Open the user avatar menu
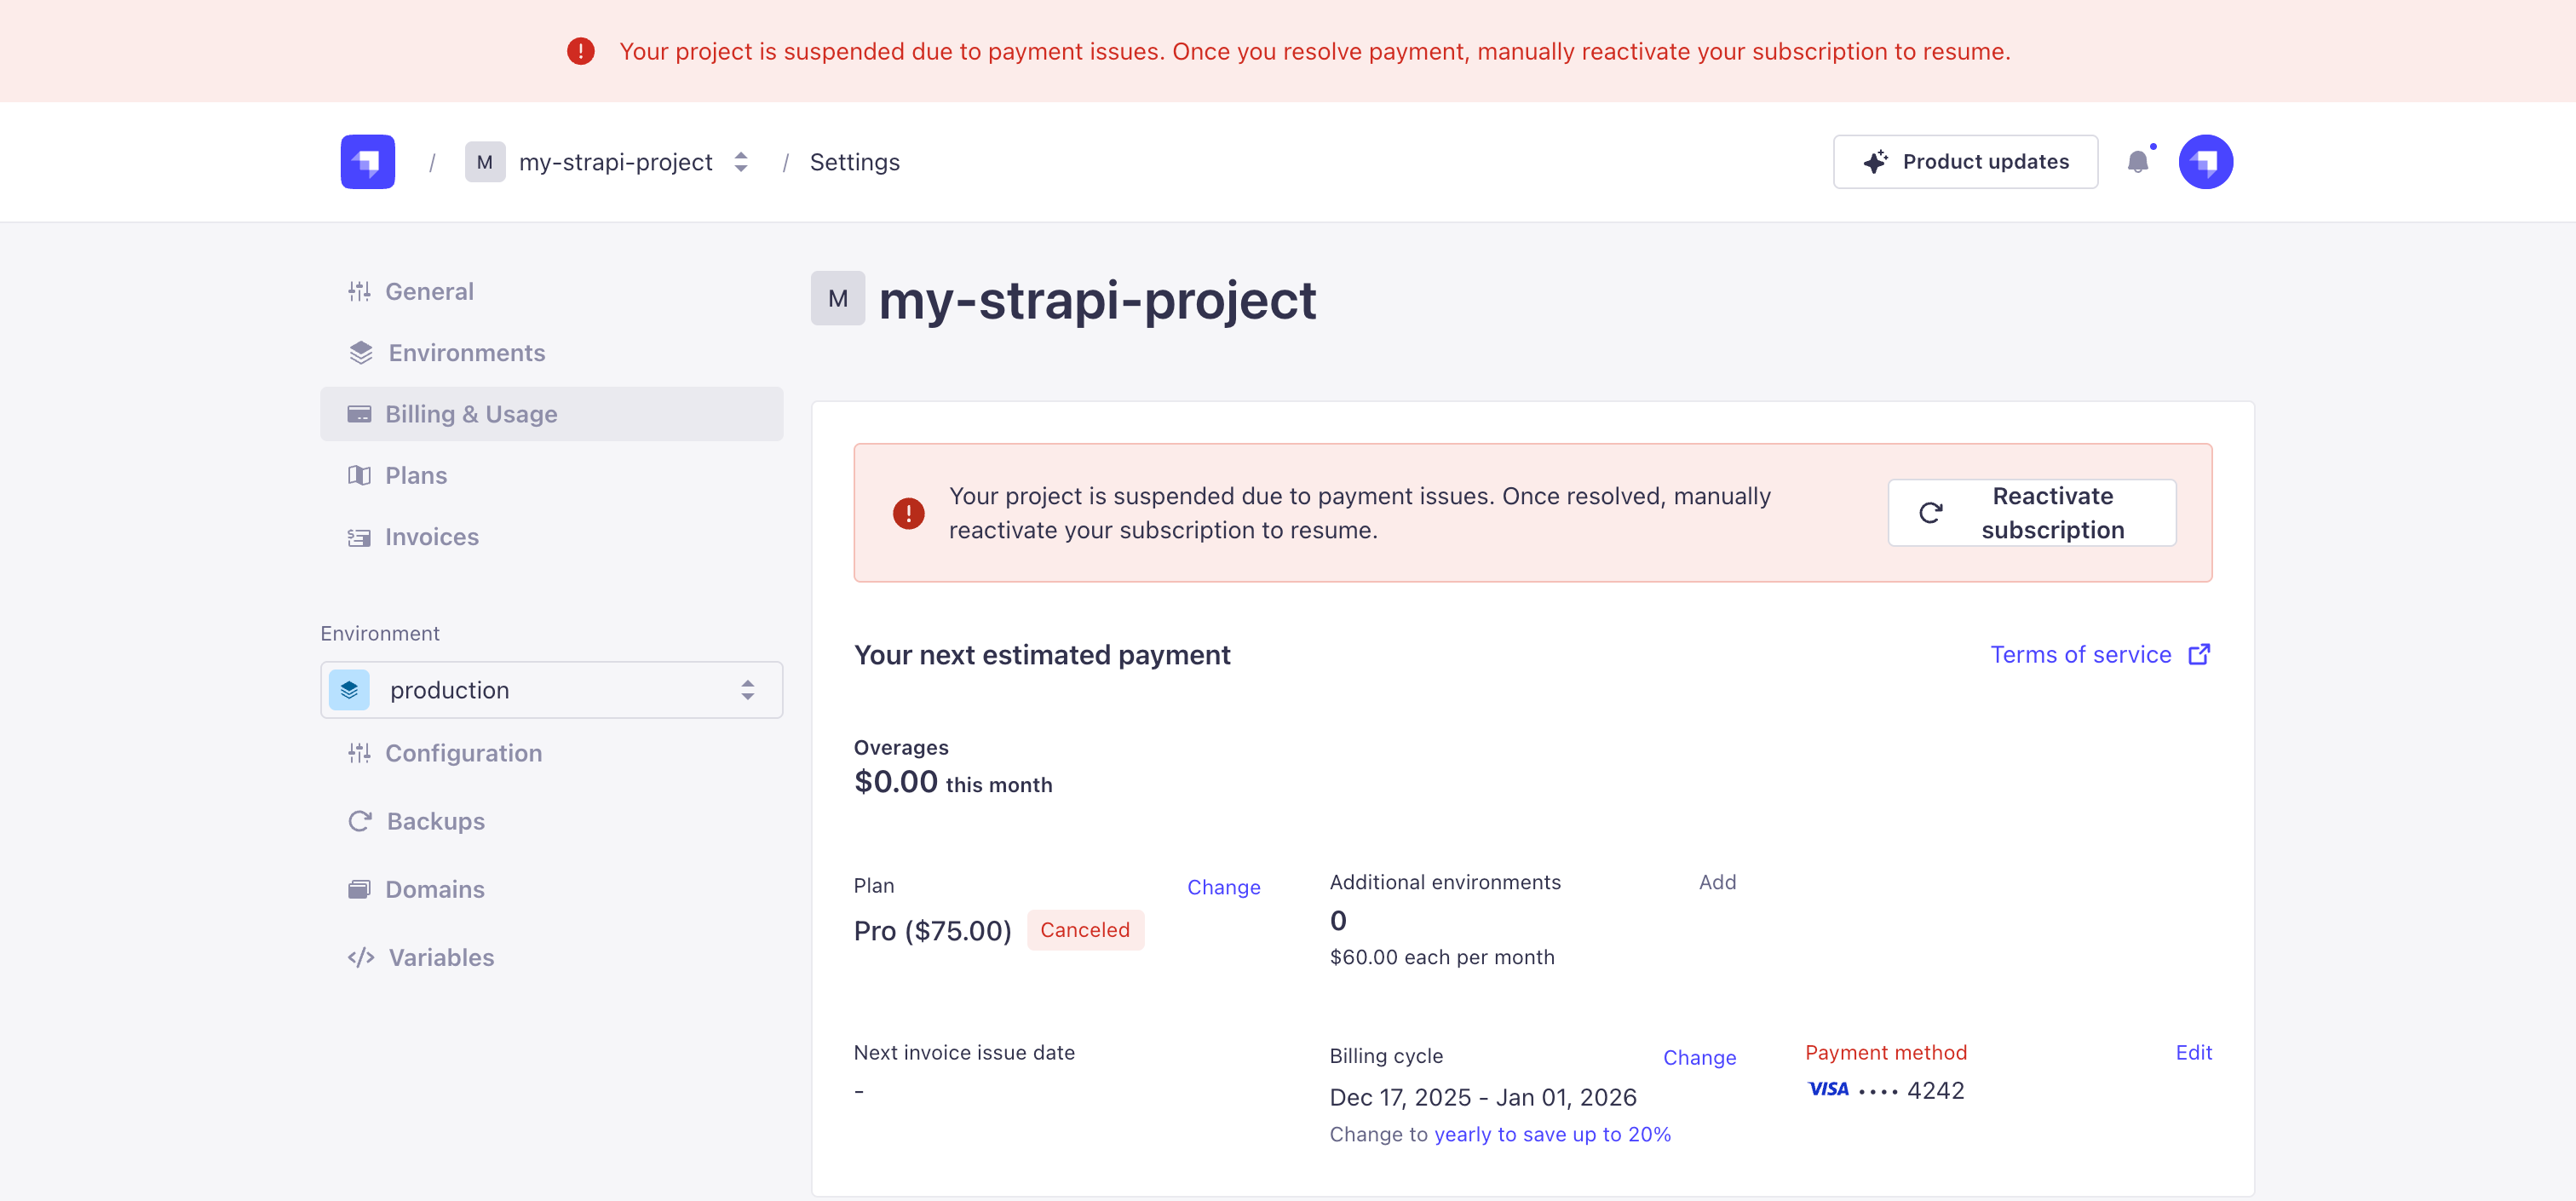The image size is (2576, 1201). [2205, 162]
